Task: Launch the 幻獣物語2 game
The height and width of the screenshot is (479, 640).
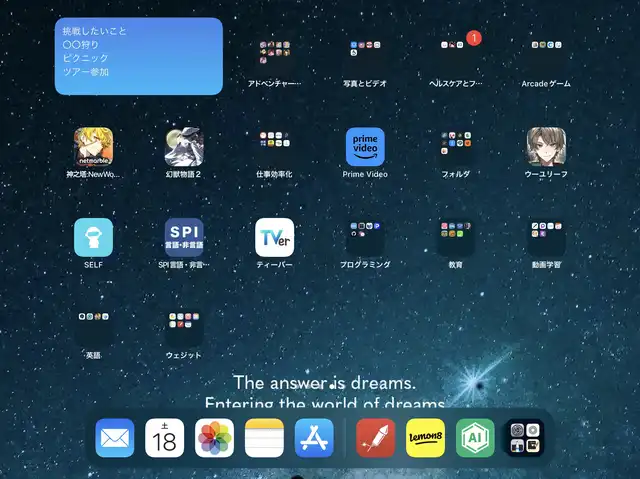Action: point(183,147)
